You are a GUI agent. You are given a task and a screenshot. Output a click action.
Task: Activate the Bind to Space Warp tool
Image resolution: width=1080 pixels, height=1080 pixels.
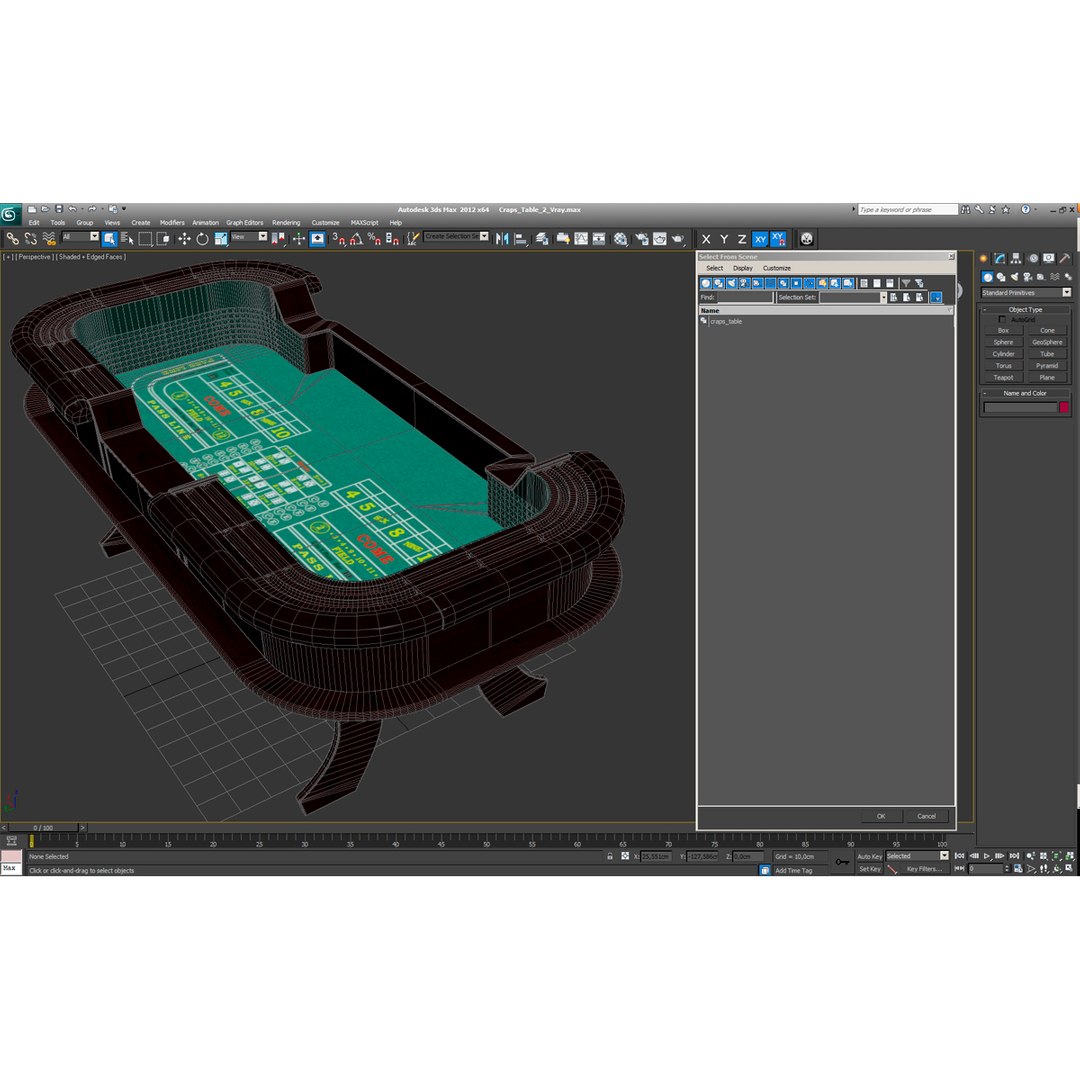(49, 239)
